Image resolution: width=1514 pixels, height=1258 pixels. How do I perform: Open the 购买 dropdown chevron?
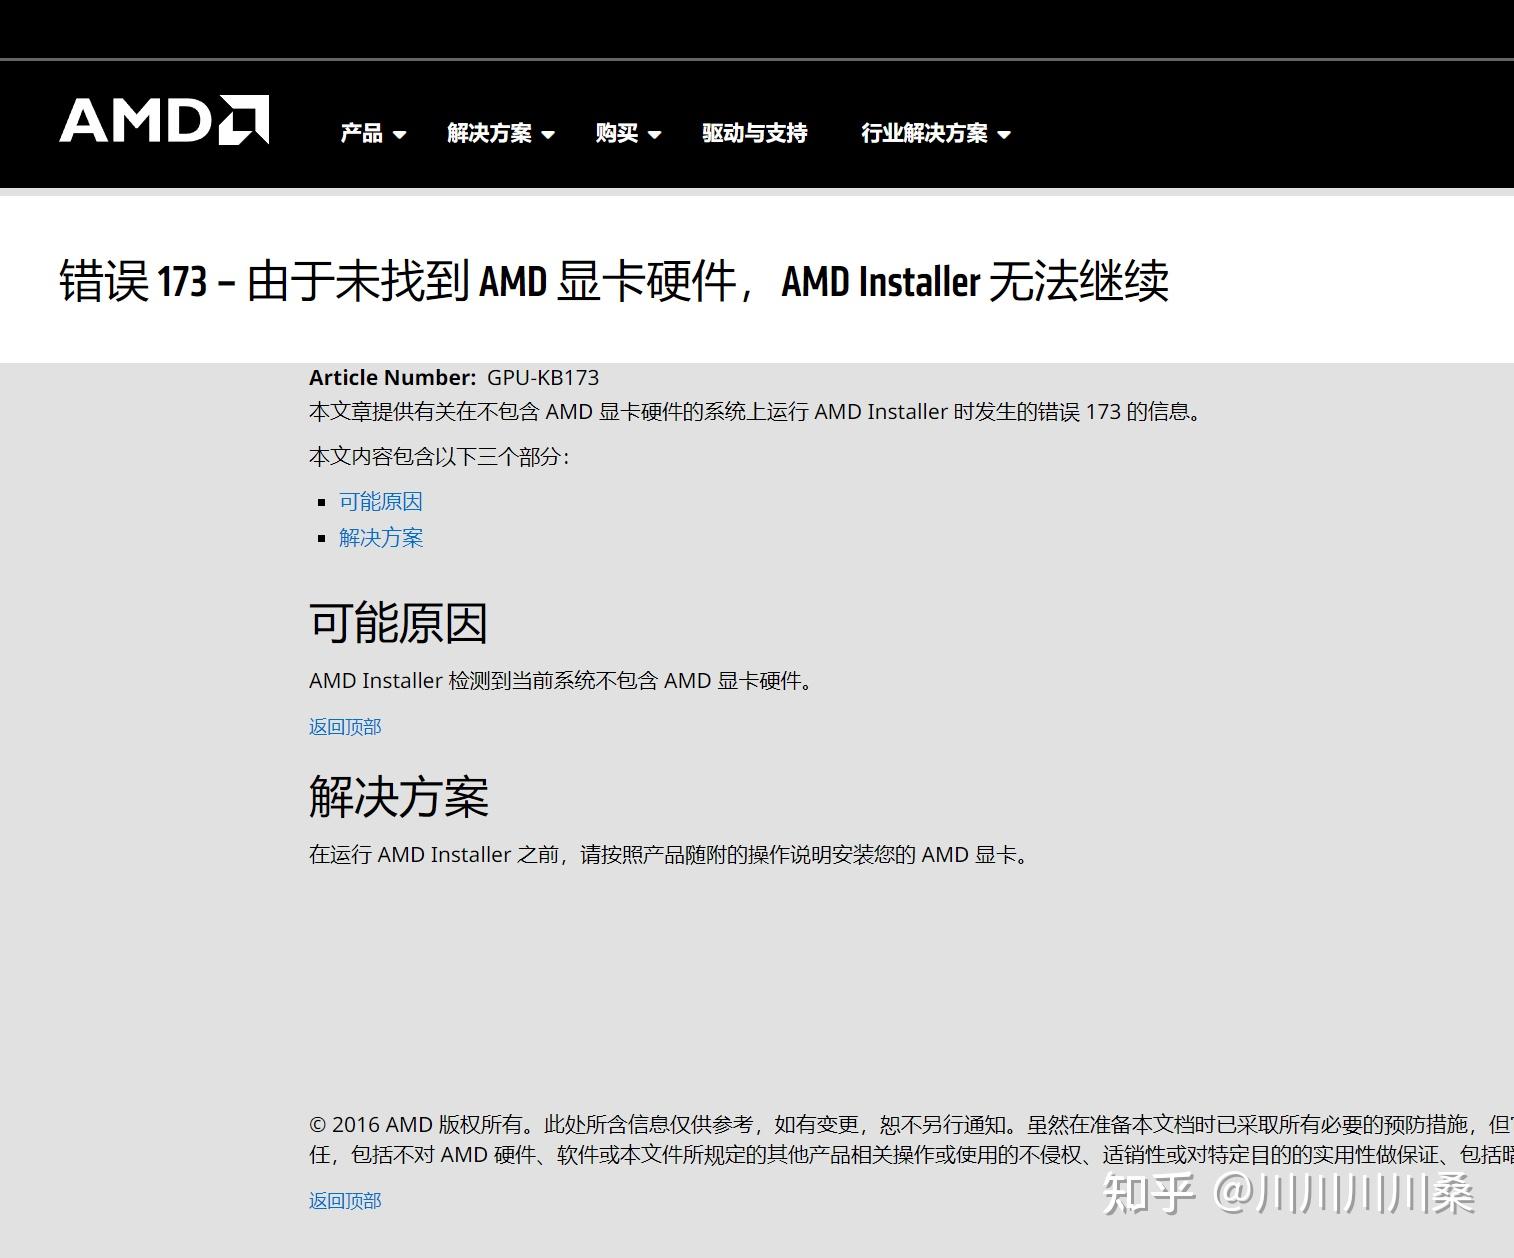click(656, 134)
